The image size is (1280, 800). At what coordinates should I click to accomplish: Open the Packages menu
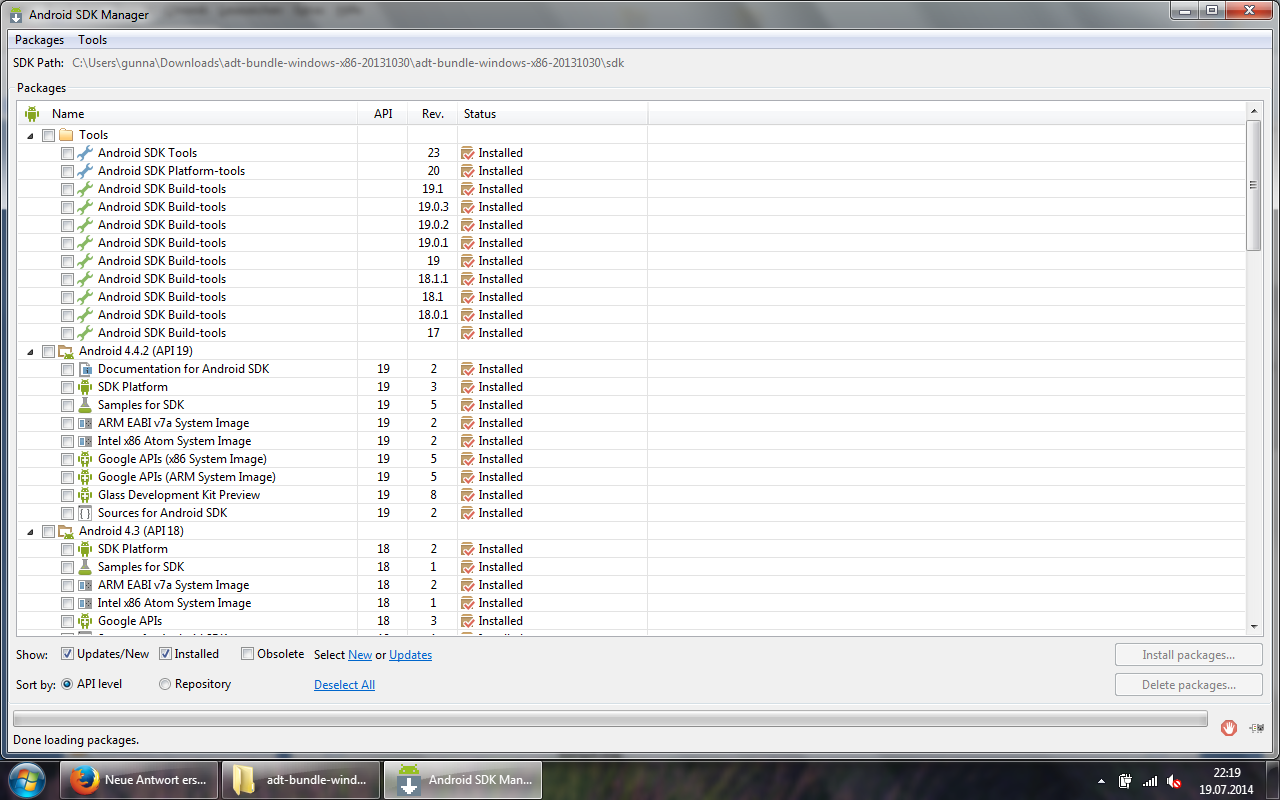tap(39, 40)
